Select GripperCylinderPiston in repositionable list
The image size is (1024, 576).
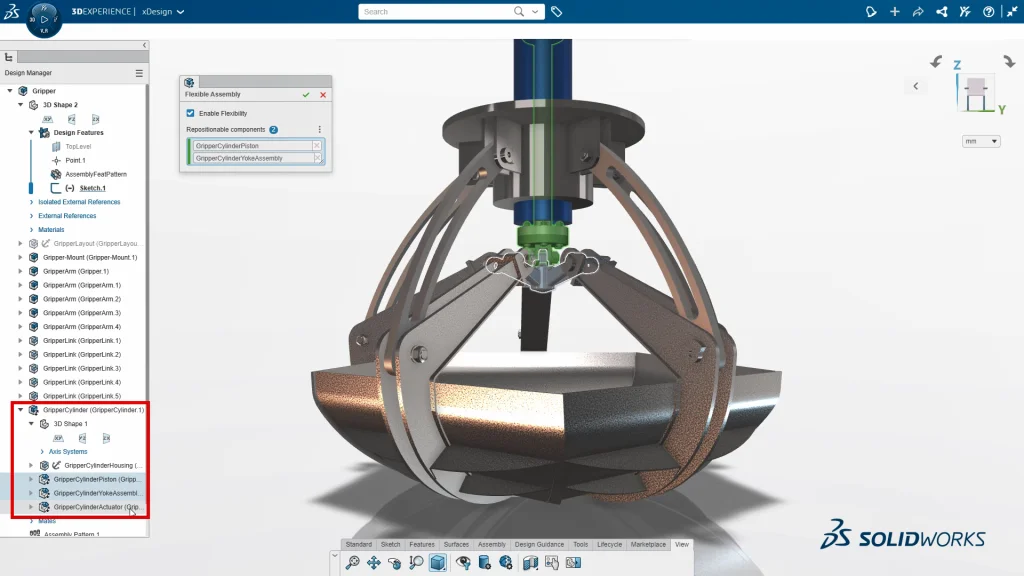(x=253, y=146)
